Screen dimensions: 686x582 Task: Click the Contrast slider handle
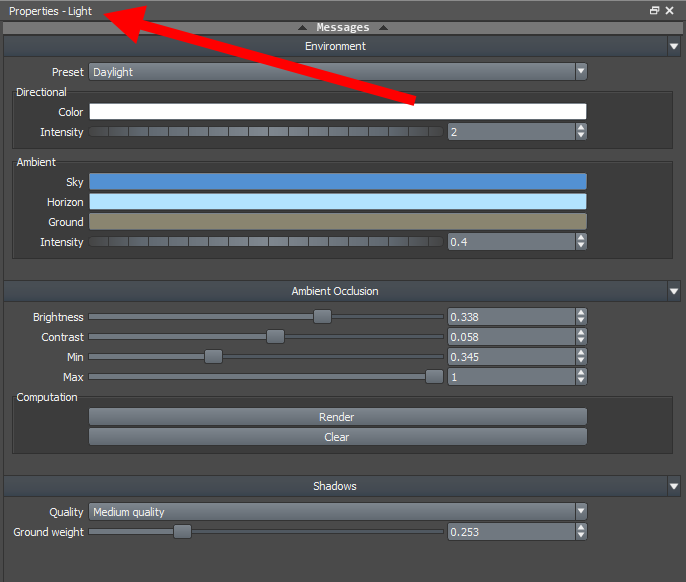click(x=275, y=337)
